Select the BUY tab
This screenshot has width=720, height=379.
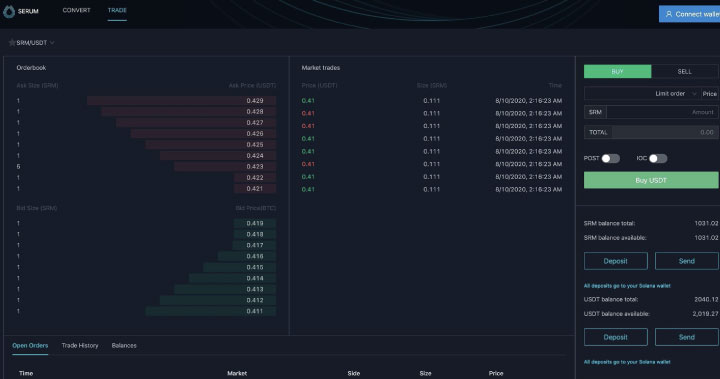(617, 71)
